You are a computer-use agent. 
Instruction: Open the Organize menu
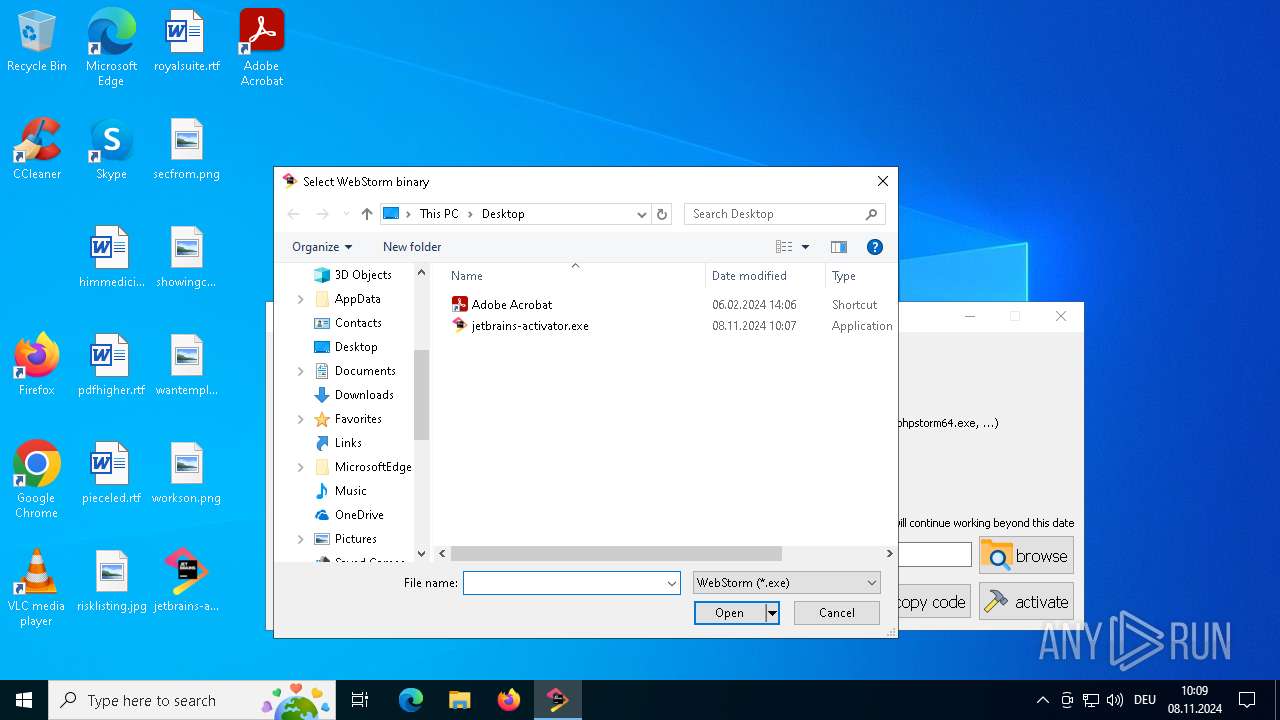pyautogui.click(x=322, y=247)
